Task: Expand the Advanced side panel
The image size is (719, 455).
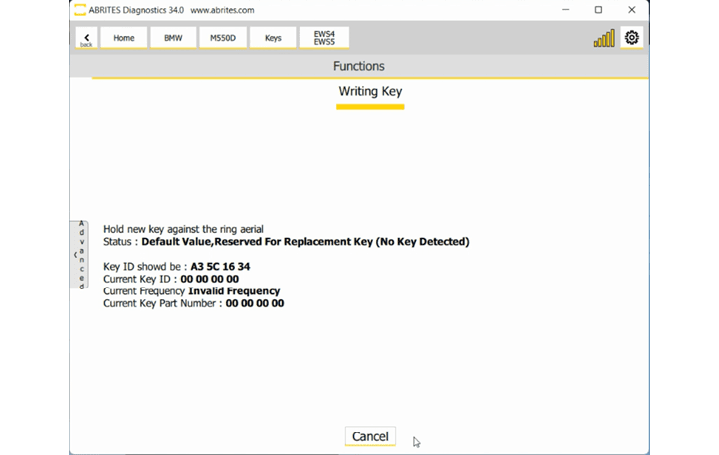Action: (x=80, y=255)
